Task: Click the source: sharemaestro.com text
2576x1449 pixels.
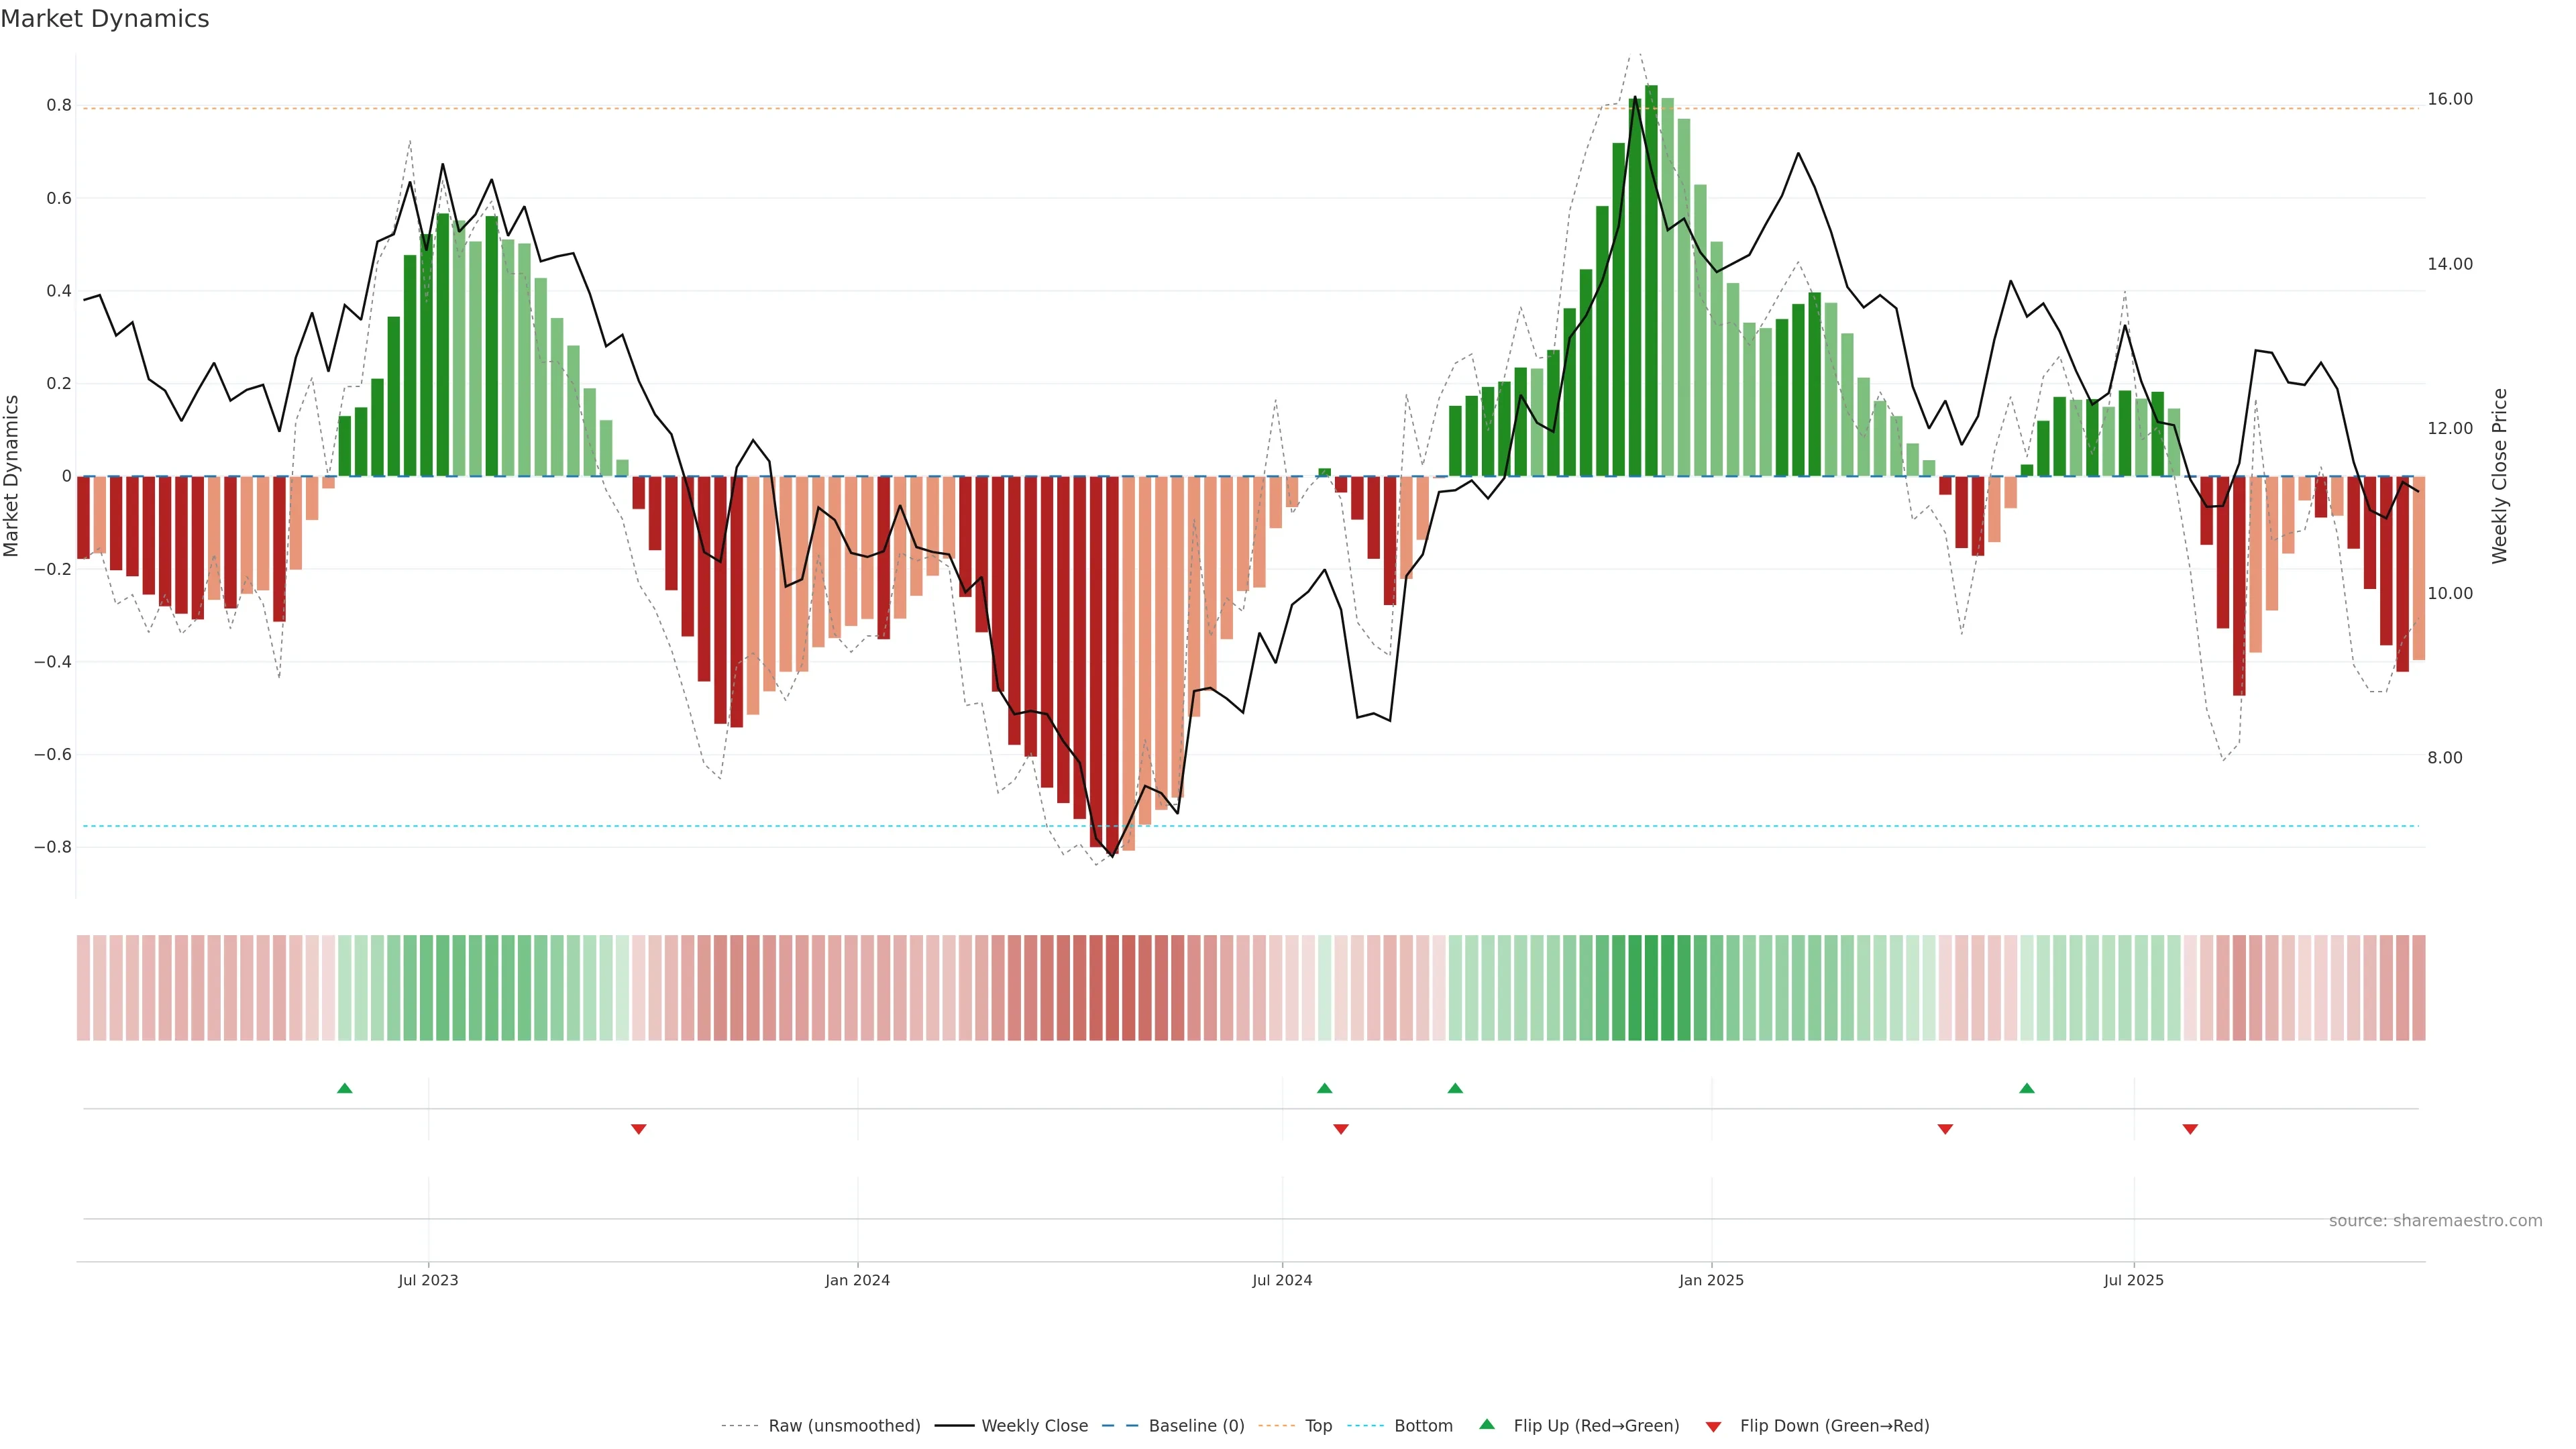Action: (2435, 1221)
